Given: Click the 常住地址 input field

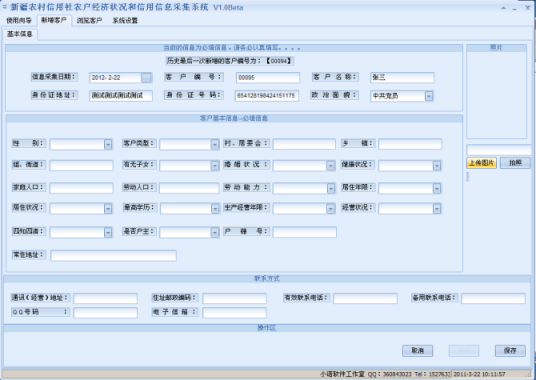Looking at the screenshot, I should 113,256.
